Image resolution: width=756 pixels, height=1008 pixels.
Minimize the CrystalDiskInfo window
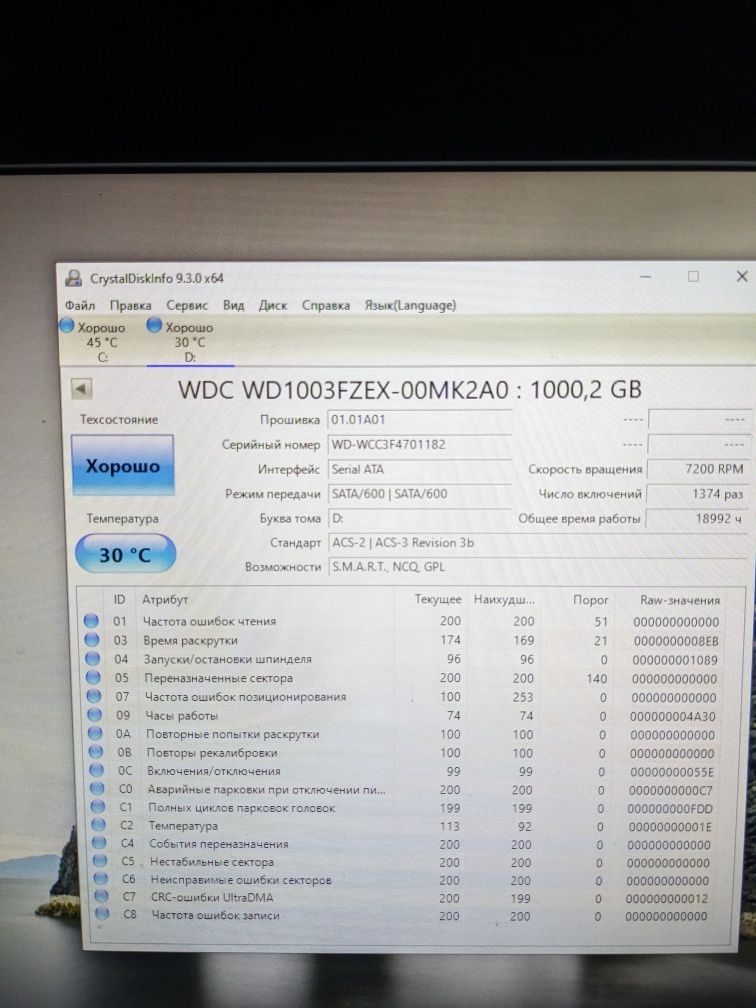click(646, 276)
